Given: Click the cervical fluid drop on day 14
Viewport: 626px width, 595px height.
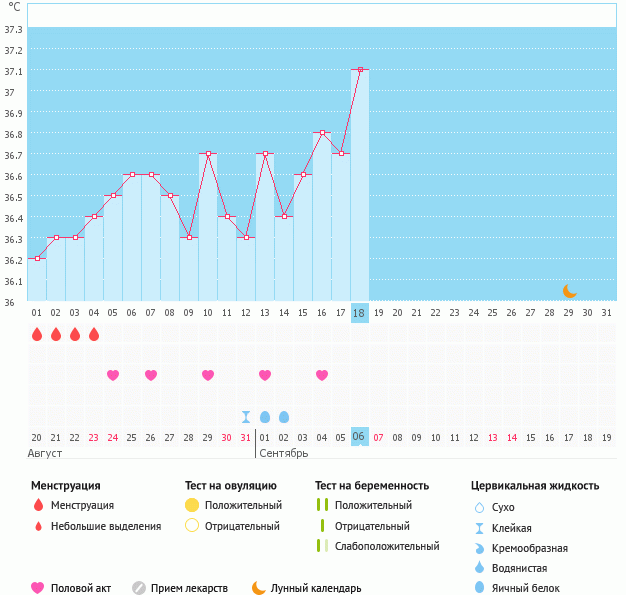Looking at the screenshot, I should [x=284, y=417].
